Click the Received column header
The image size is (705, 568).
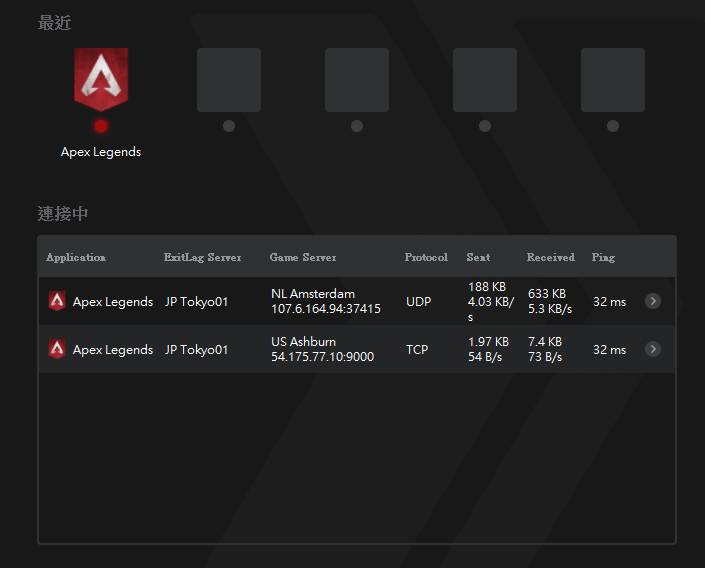click(x=551, y=257)
